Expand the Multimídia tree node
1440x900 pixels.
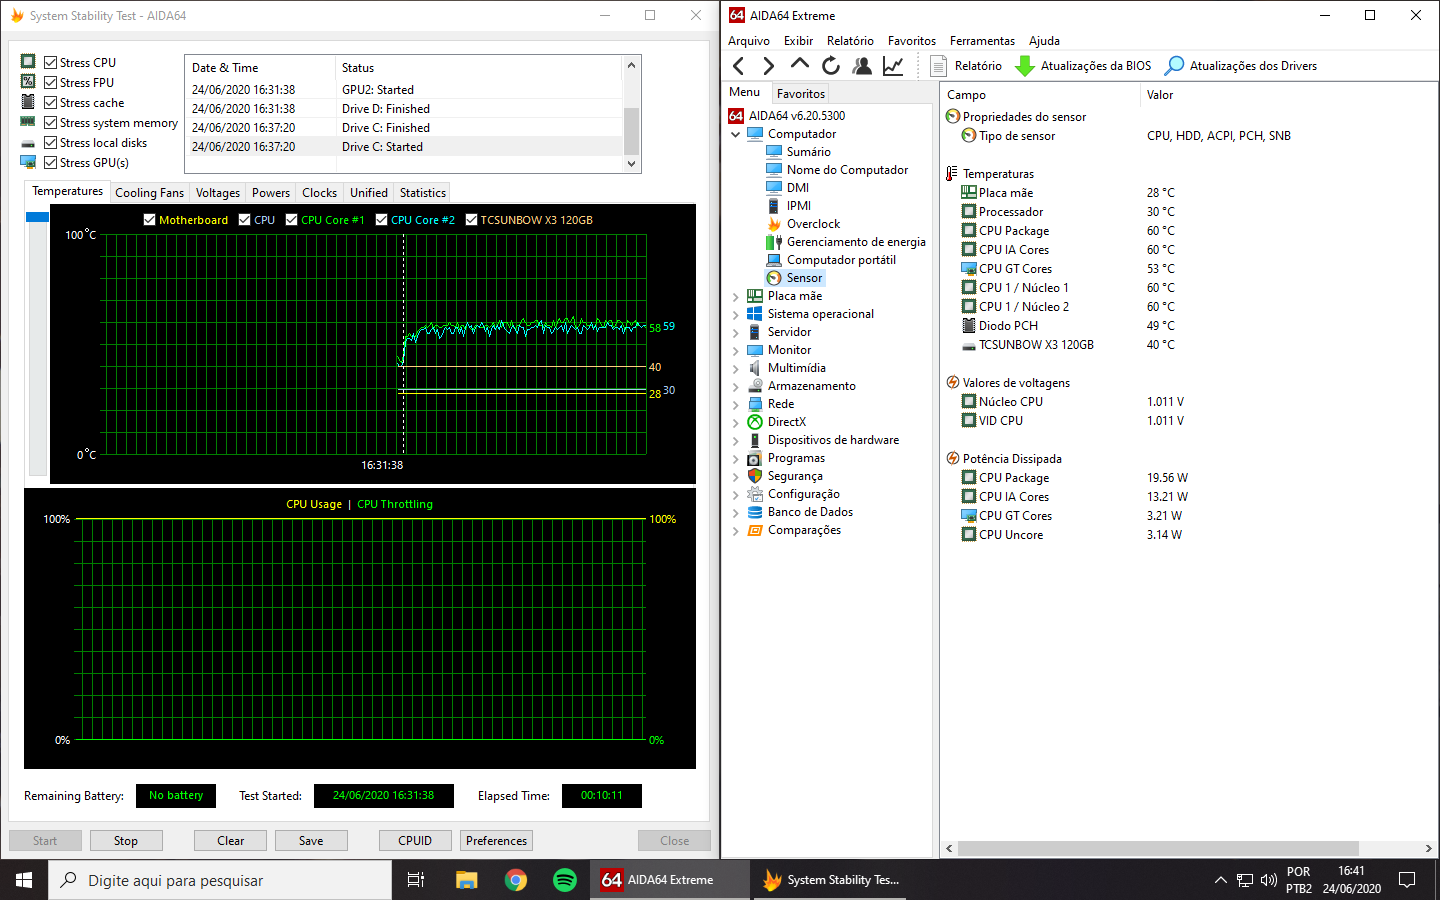tap(736, 368)
